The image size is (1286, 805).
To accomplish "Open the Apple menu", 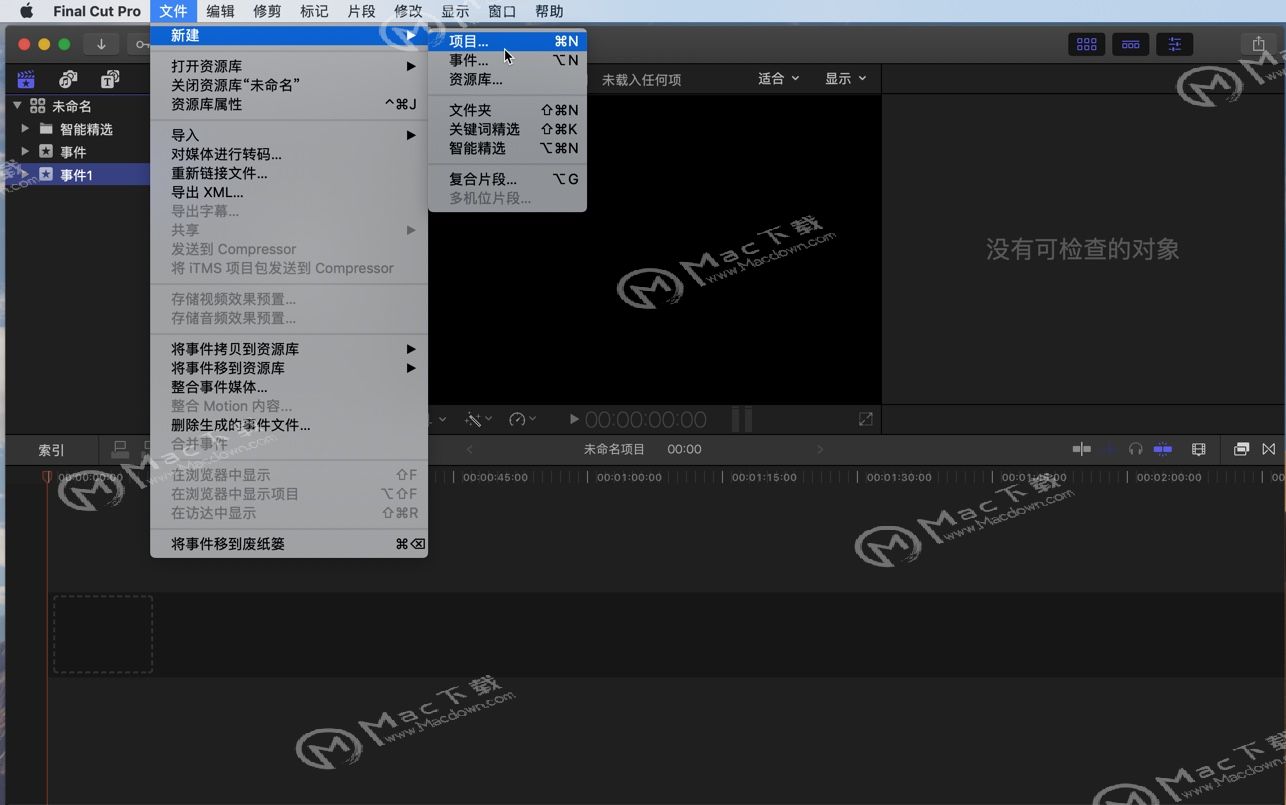I will (26, 11).
